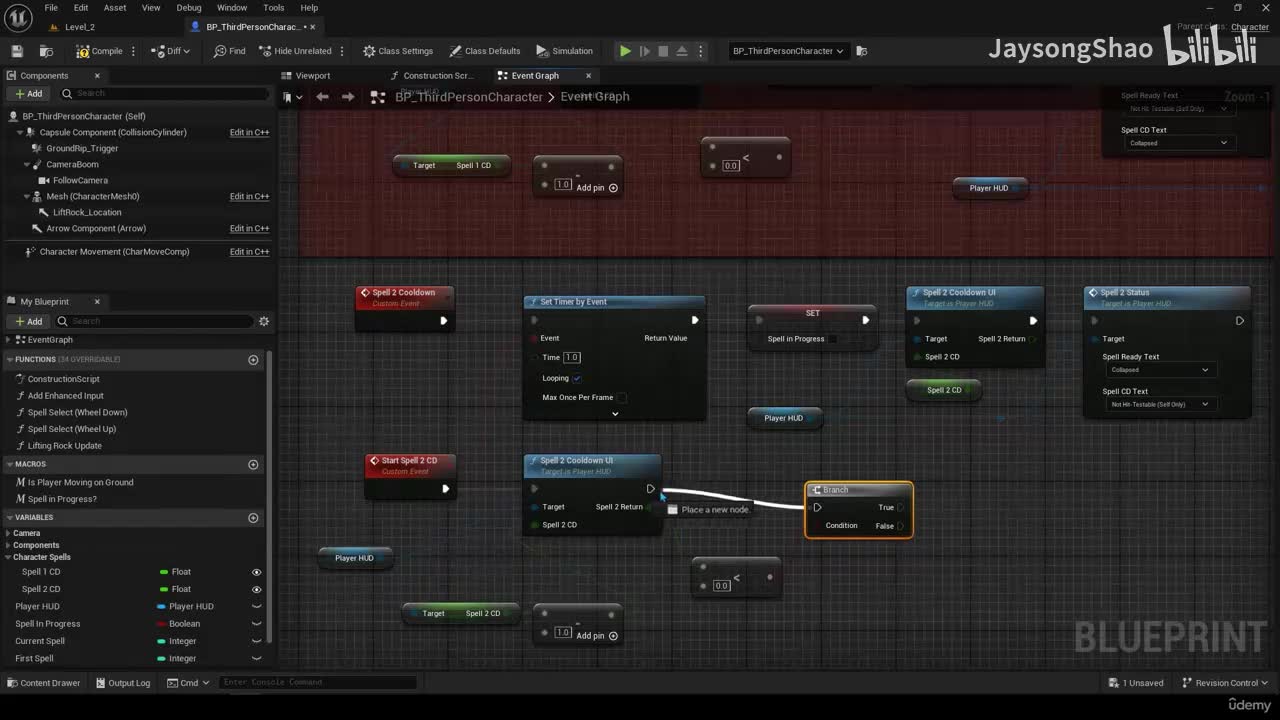Click the icon right of debug object selector

pos(862,51)
